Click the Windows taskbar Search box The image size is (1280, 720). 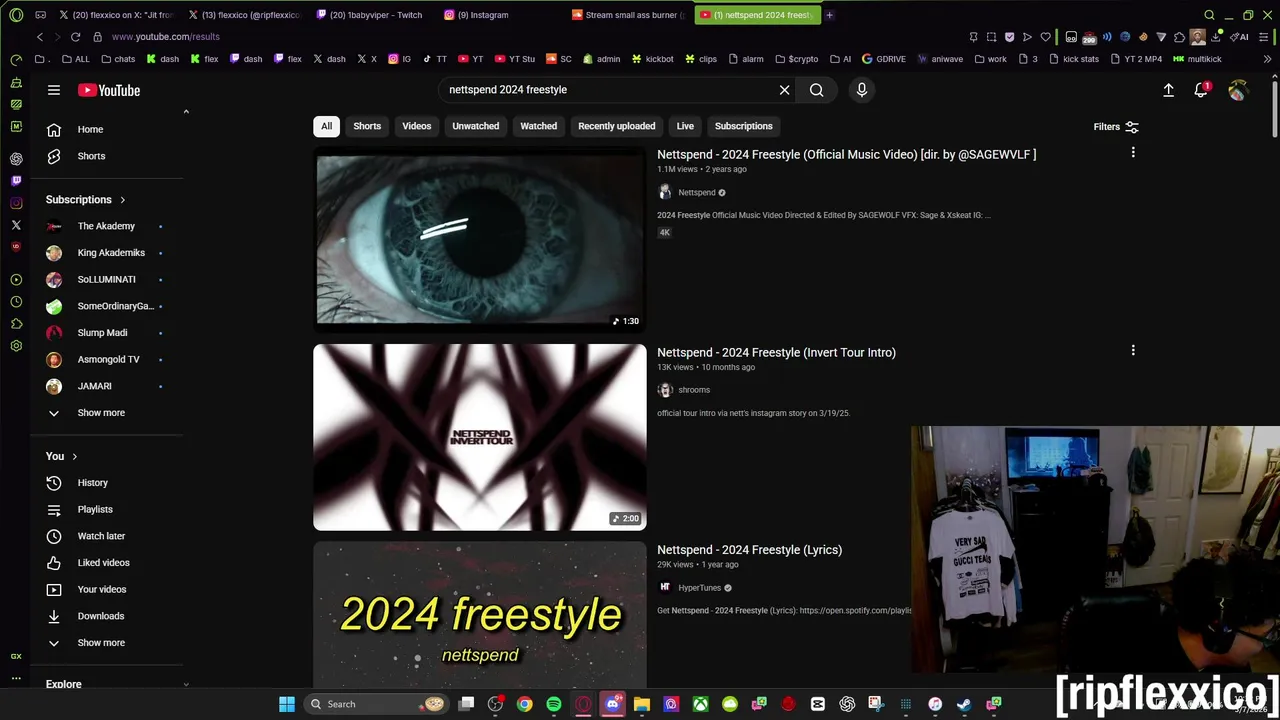(376, 704)
